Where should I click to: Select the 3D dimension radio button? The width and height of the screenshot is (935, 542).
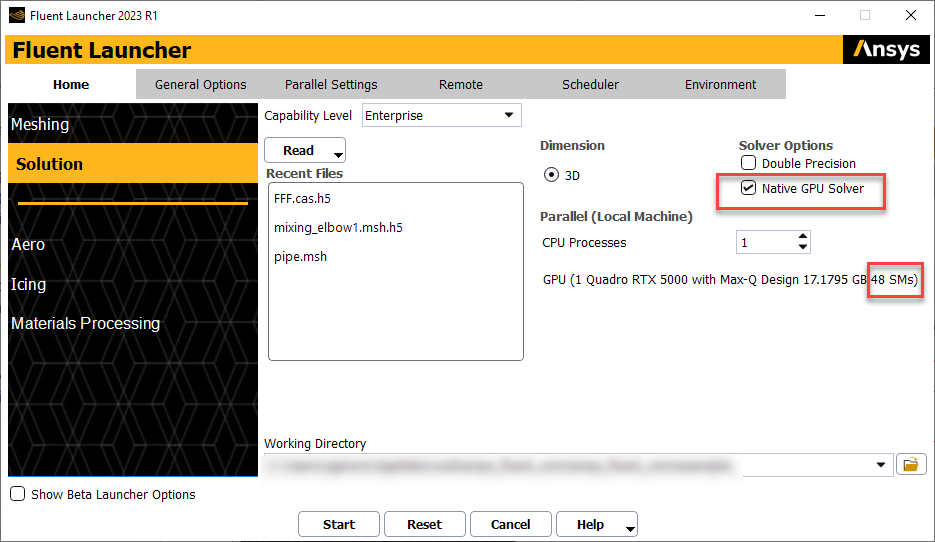[x=552, y=175]
